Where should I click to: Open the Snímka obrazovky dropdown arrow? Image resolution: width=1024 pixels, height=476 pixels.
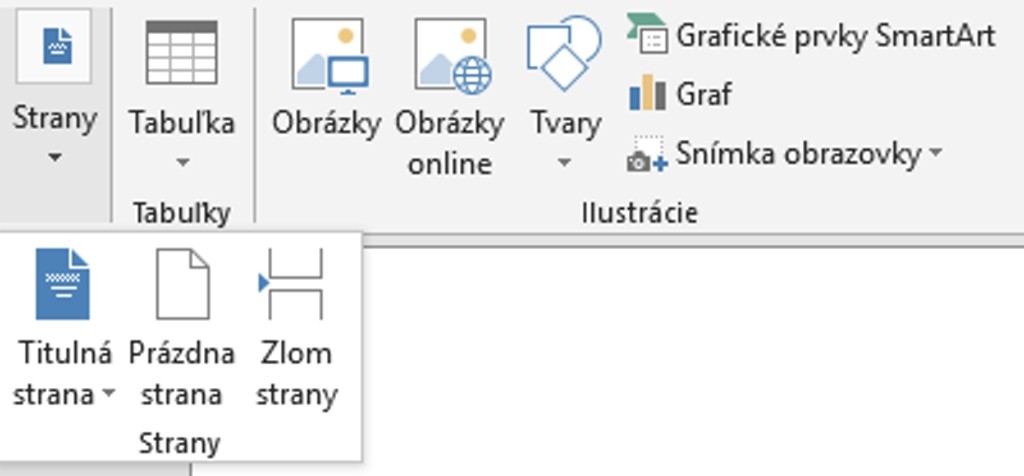pos(936,154)
